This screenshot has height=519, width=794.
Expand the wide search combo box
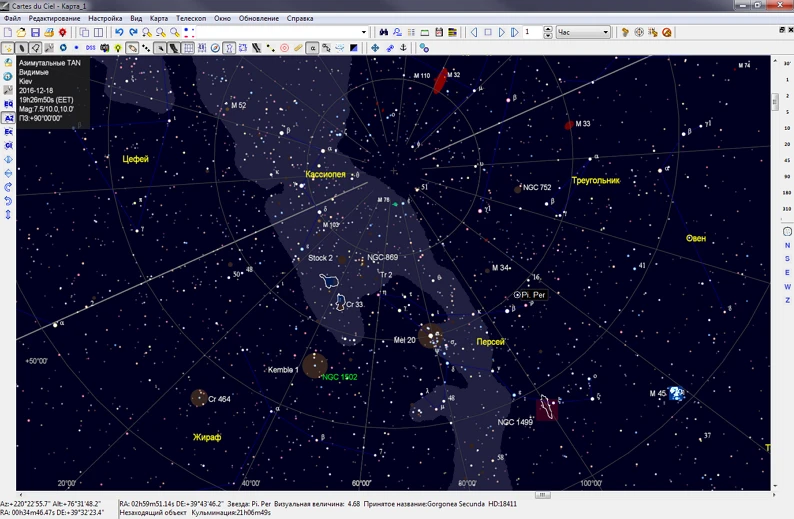[x=363, y=33]
